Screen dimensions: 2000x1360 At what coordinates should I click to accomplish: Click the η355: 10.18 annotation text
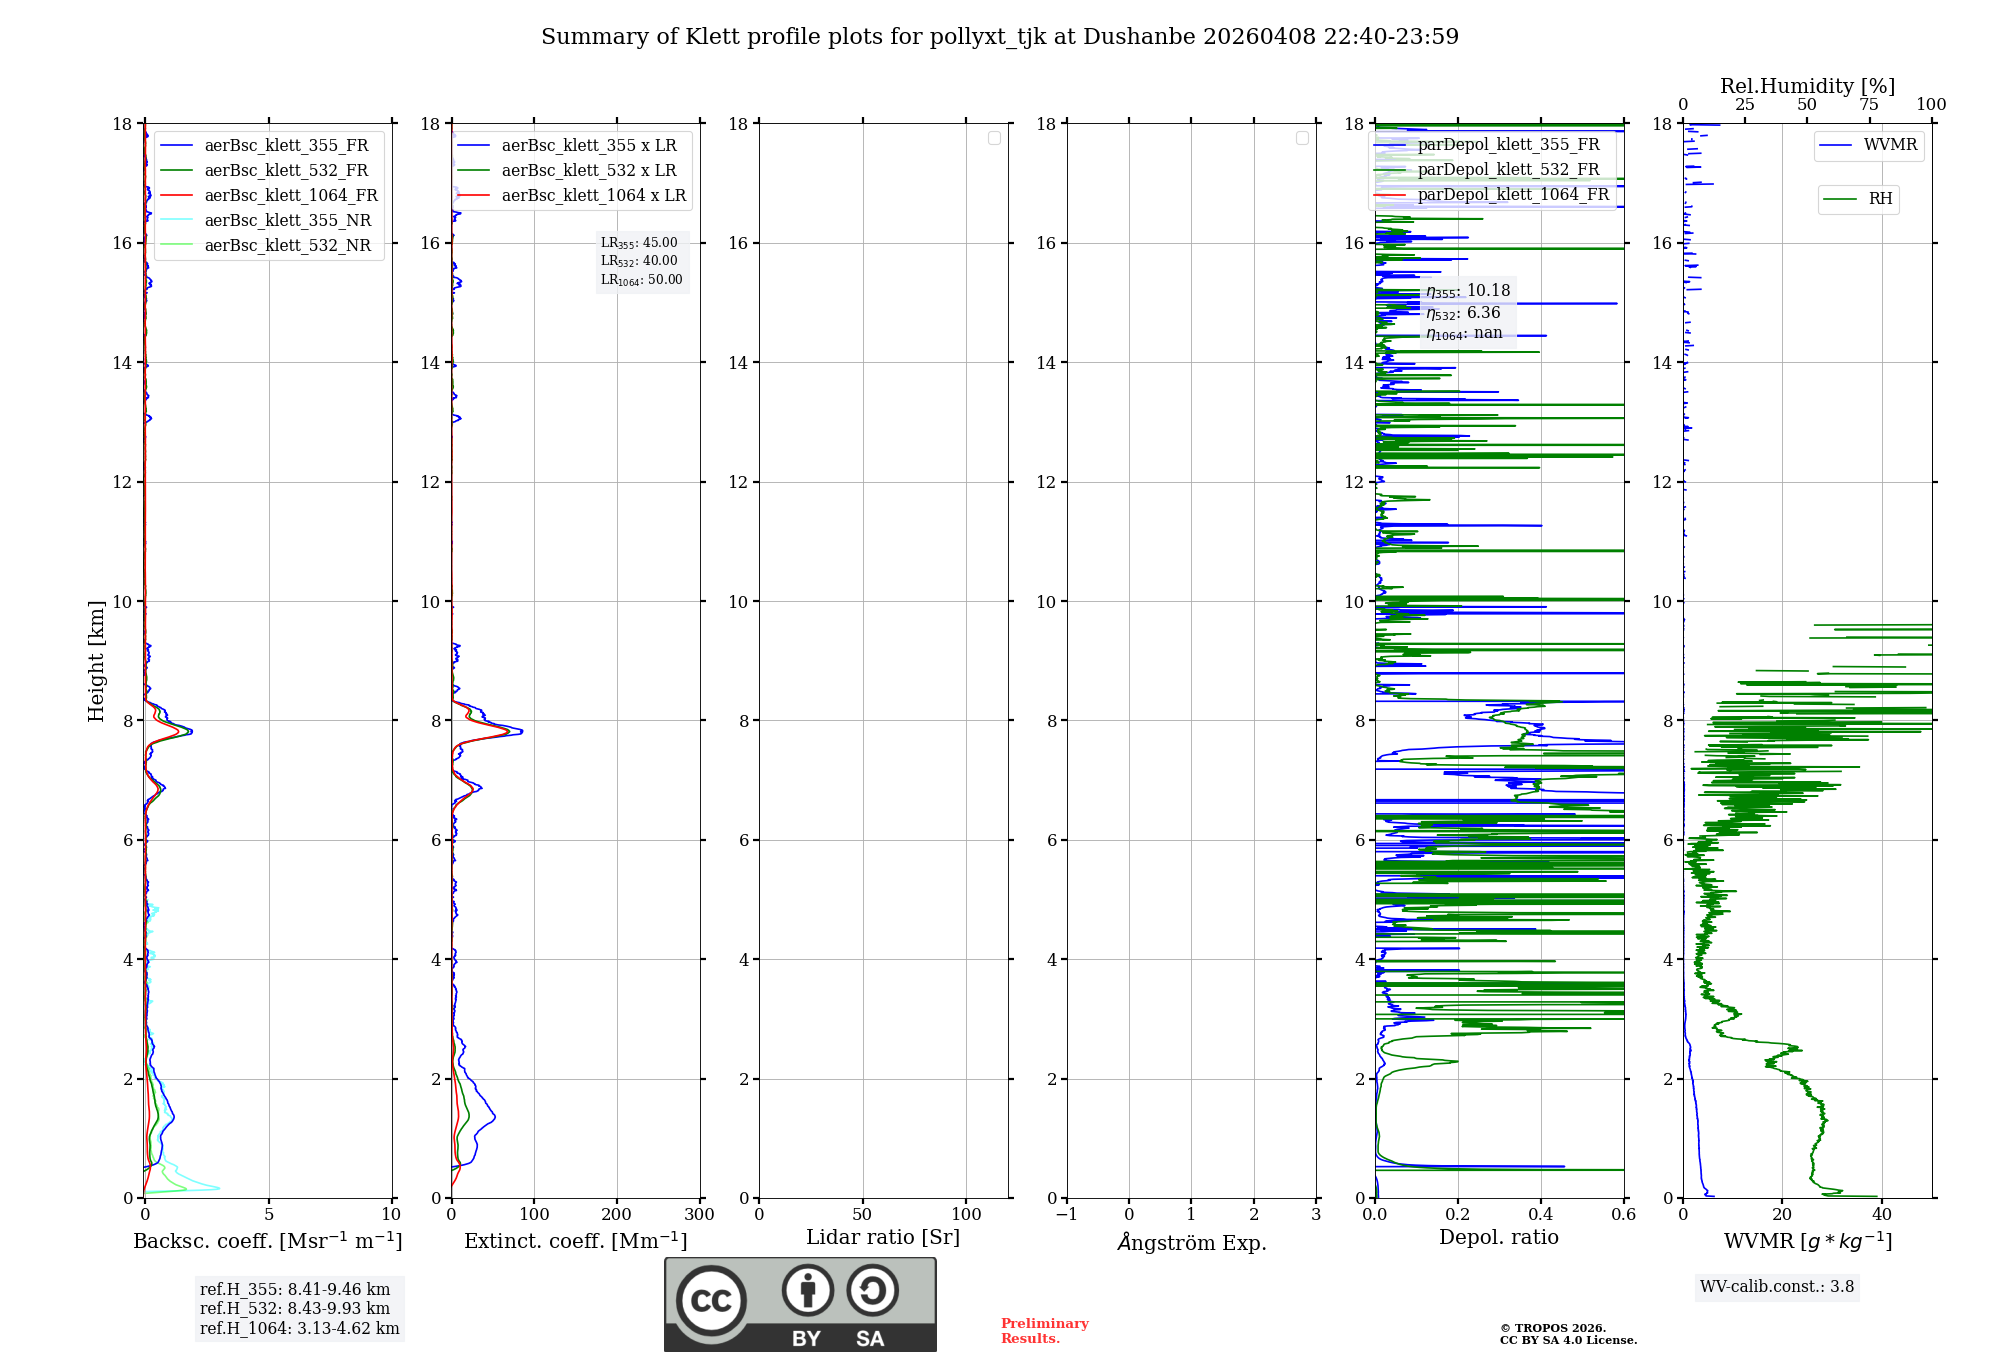pos(1467,291)
